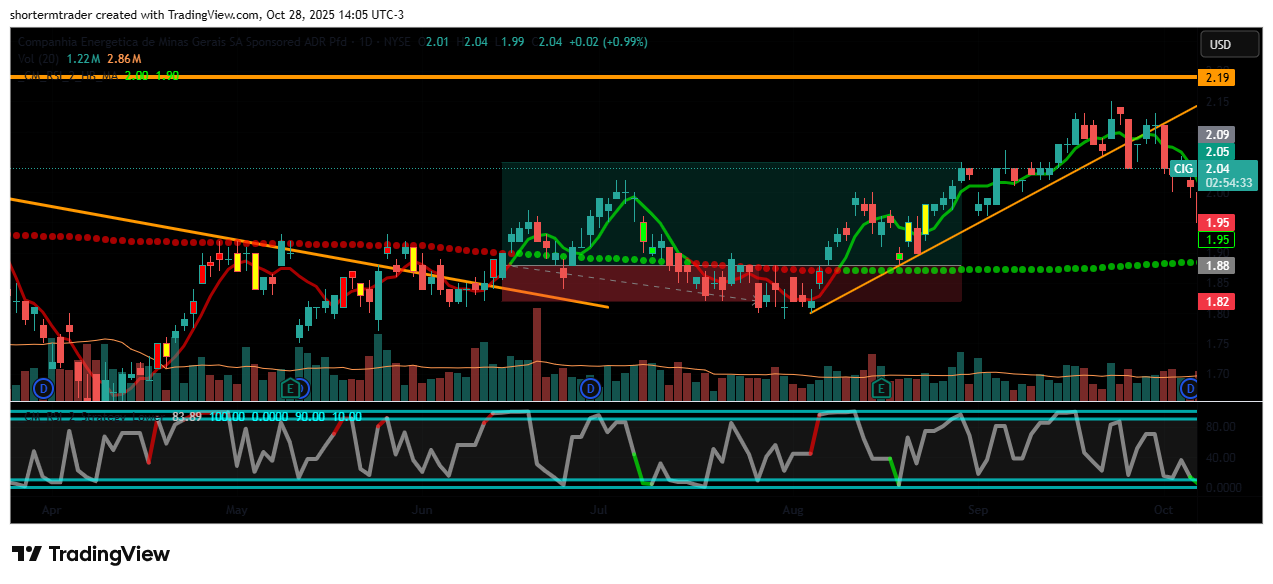Click the dividend D marker near April
The height and width of the screenshot is (584, 1273).
pyautogui.click(x=43, y=387)
